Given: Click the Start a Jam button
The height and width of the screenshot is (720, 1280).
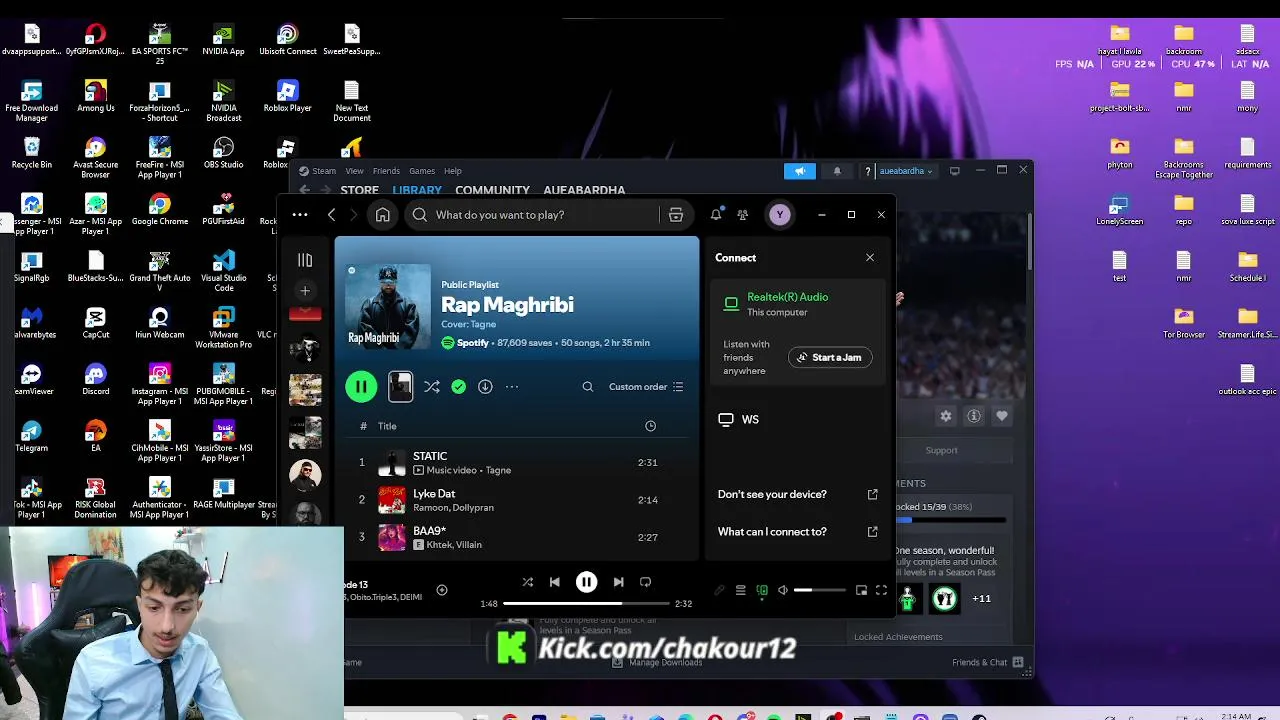Looking at the screenshot, I should point(830,357).
